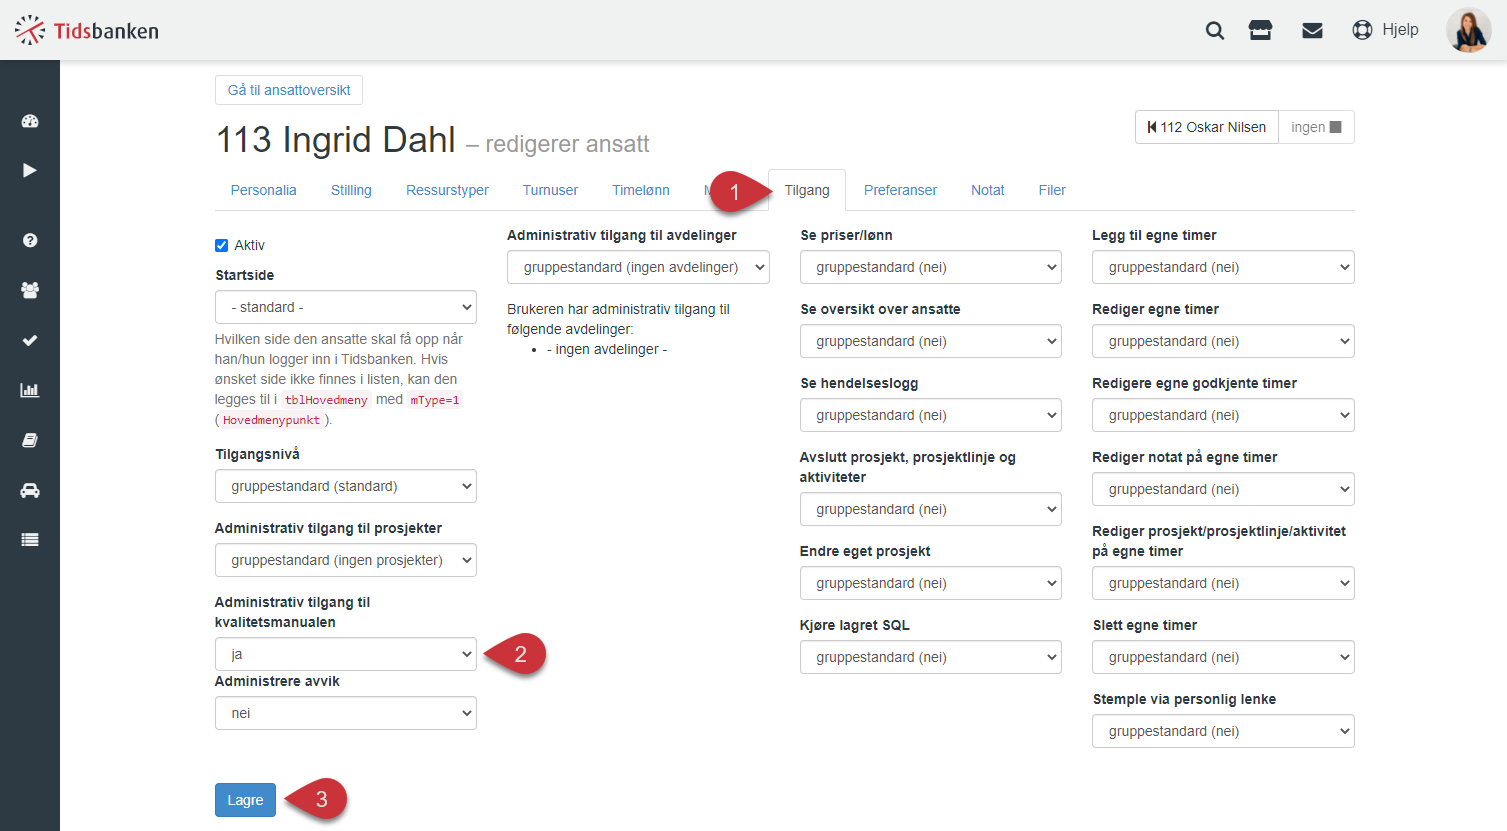Click the play icon in sidebar
Image resolution: width=1507 pixels, height=831 pixels.
(x=30, y=170)
